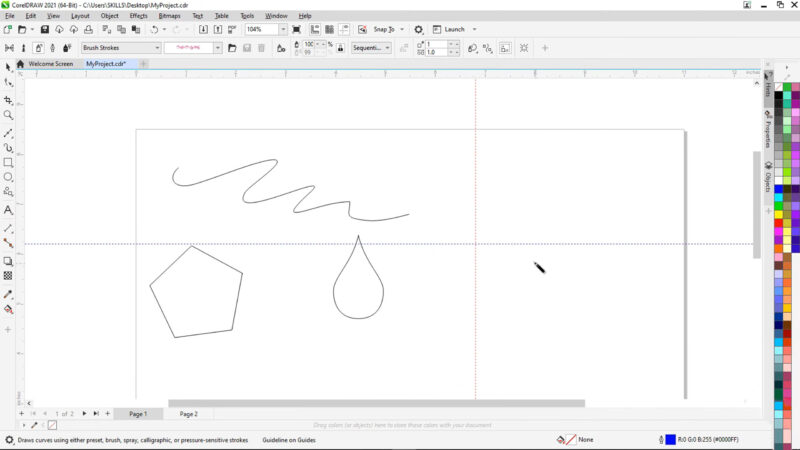
Task: Select the Freehand tool
Action: point(8,133)
